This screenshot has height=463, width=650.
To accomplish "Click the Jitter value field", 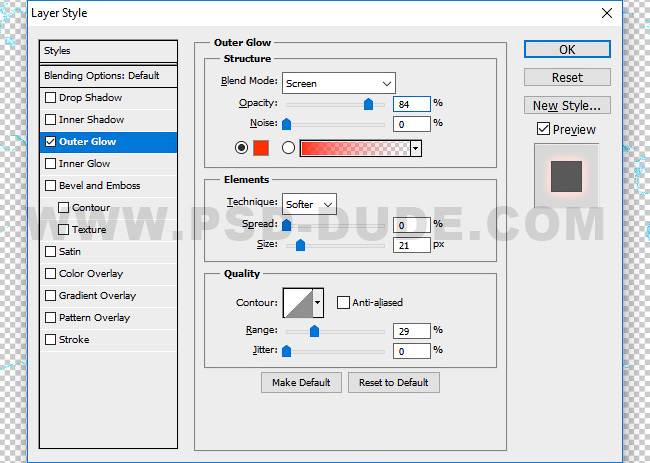I will [x=412, y=351].
